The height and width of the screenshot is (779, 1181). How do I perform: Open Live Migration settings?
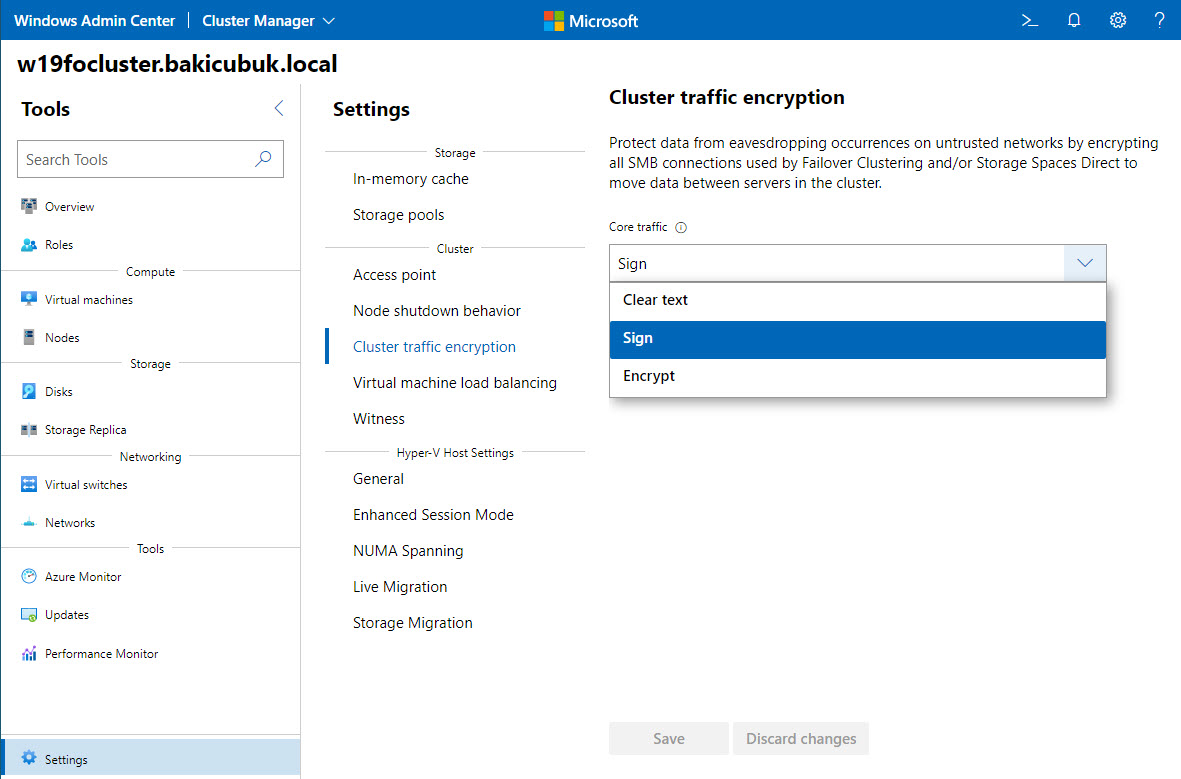pyautogui.click(x=400, y=587)
